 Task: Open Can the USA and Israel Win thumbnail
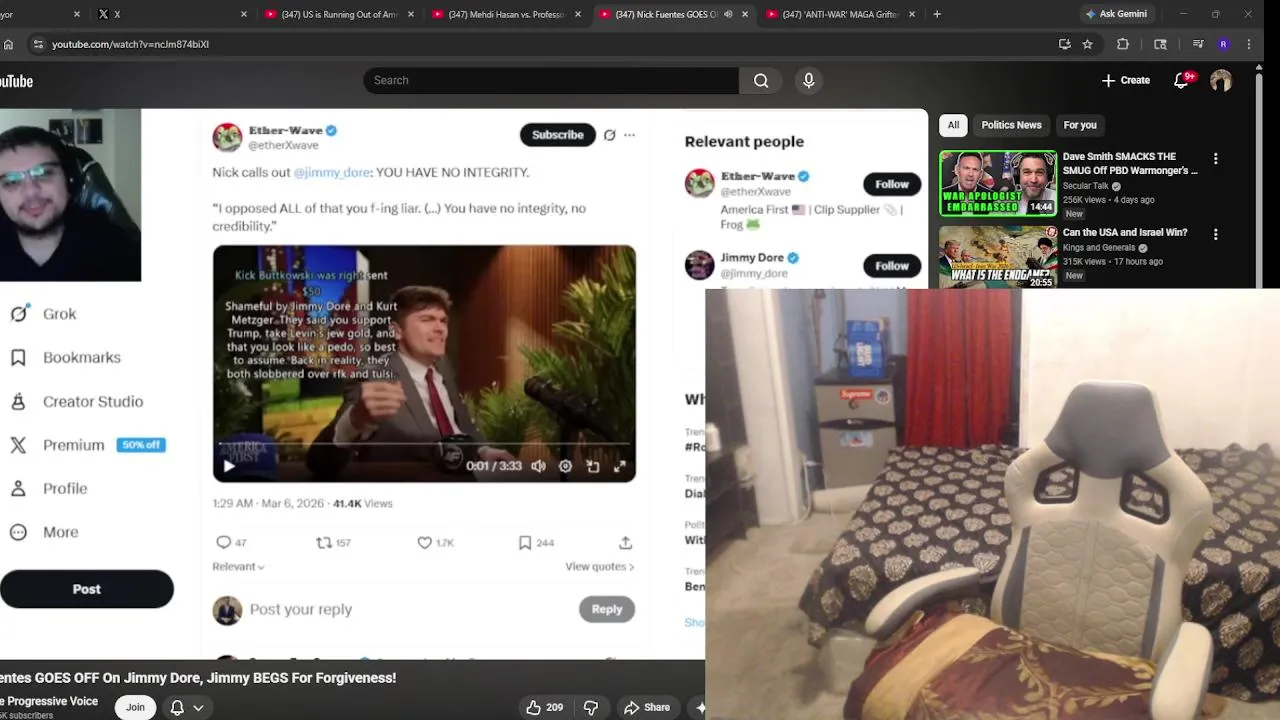click(x=998, y=257)
